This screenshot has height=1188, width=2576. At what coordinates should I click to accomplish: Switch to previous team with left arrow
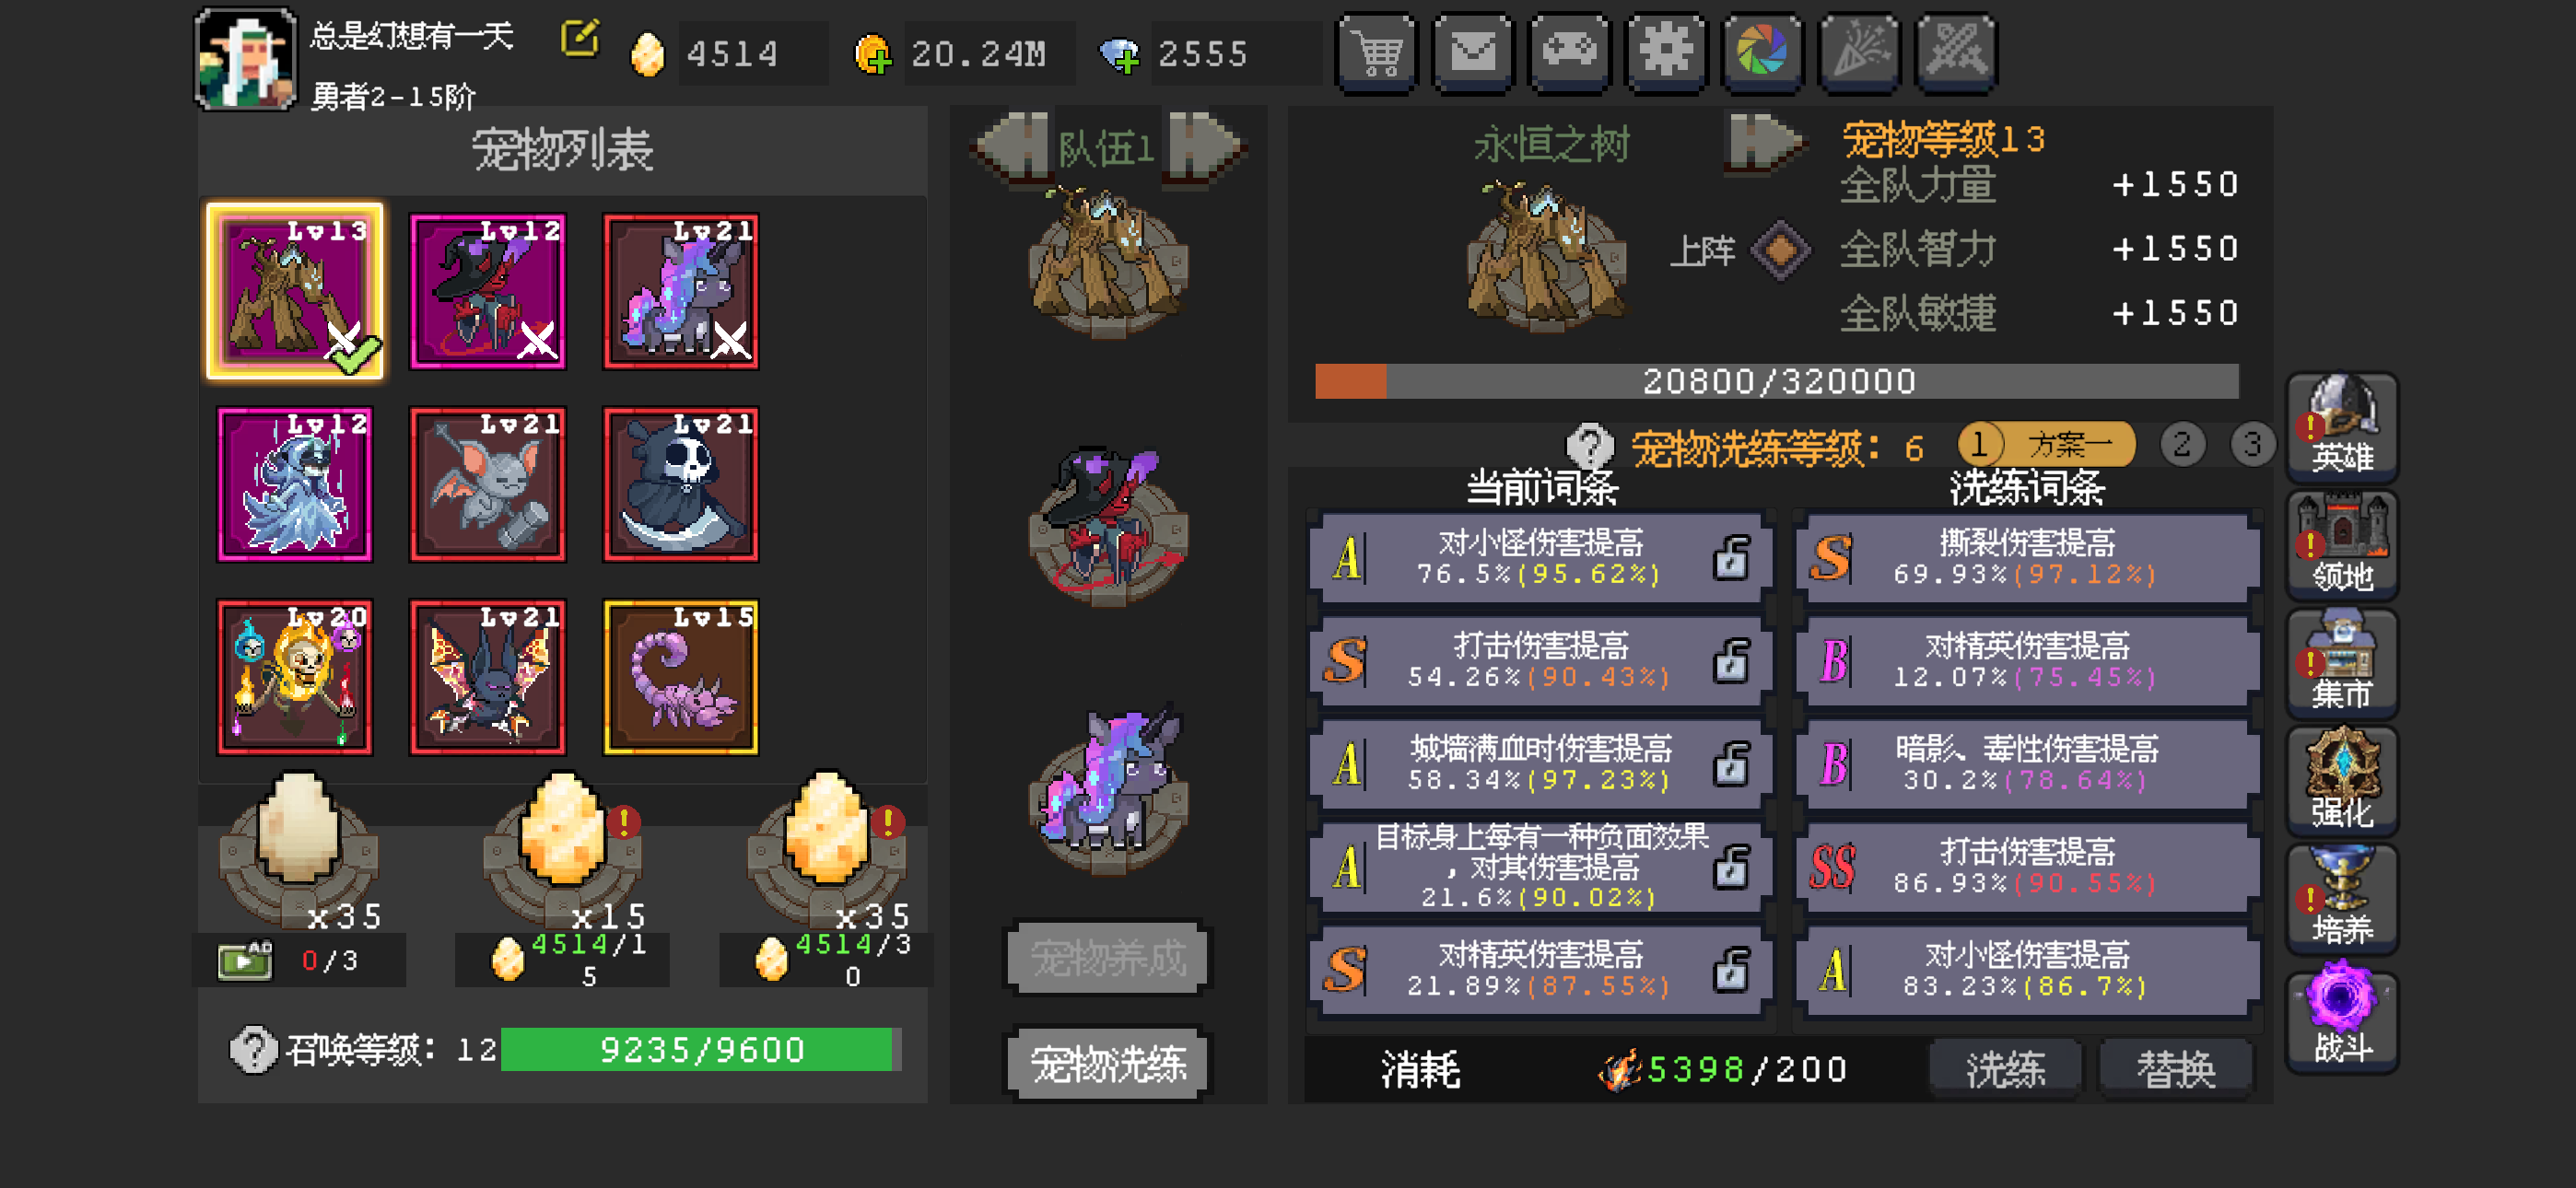click(x=1012, y=148)
